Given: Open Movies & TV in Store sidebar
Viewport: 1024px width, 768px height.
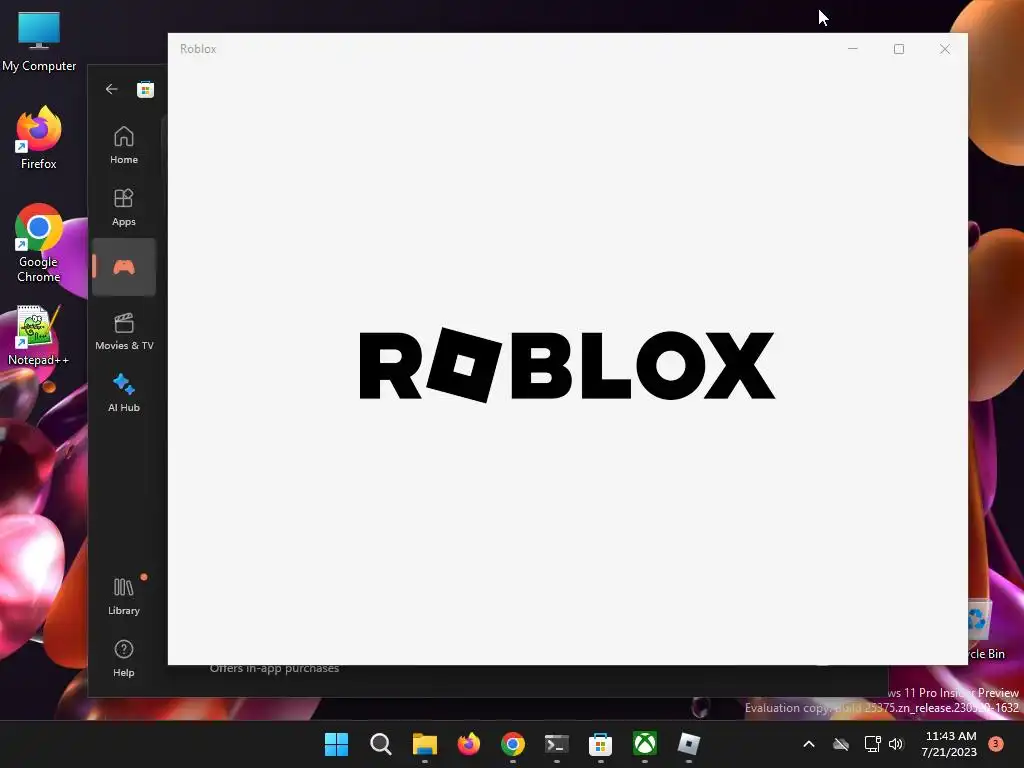Looking at the screenshot, I should [123, 331].
